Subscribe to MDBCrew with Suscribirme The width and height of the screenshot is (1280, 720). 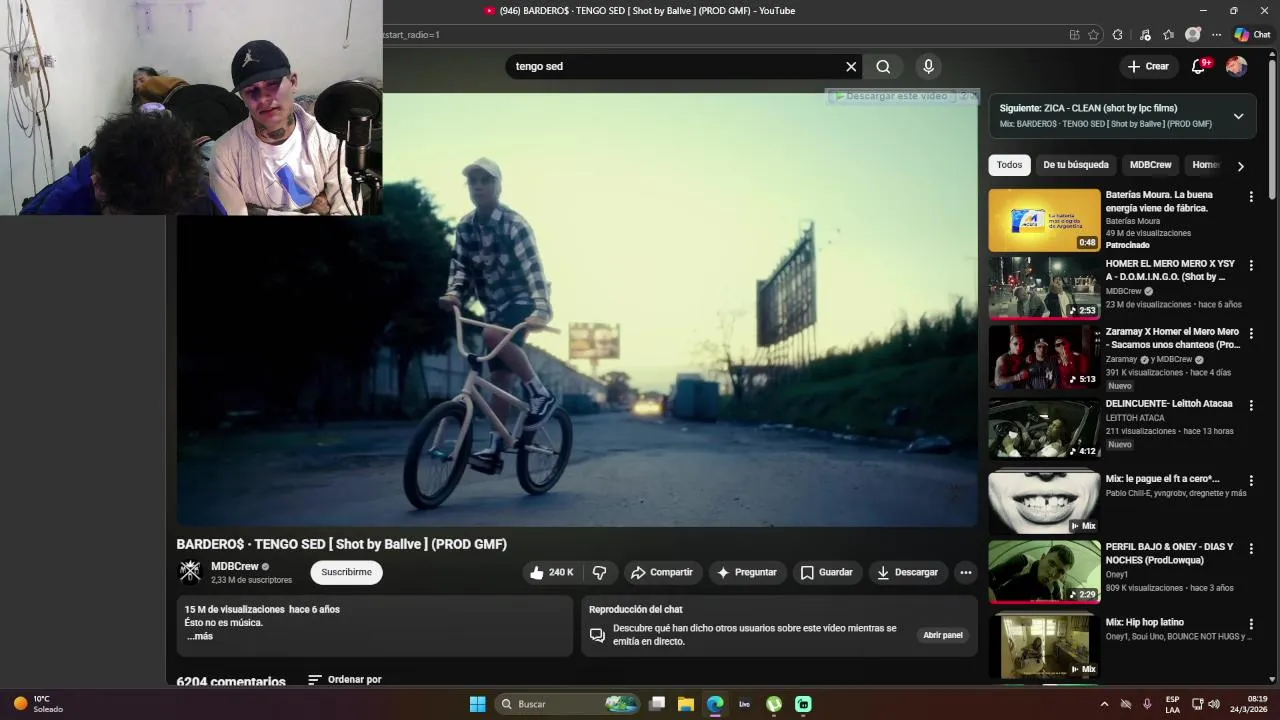[x=346, y=573]
